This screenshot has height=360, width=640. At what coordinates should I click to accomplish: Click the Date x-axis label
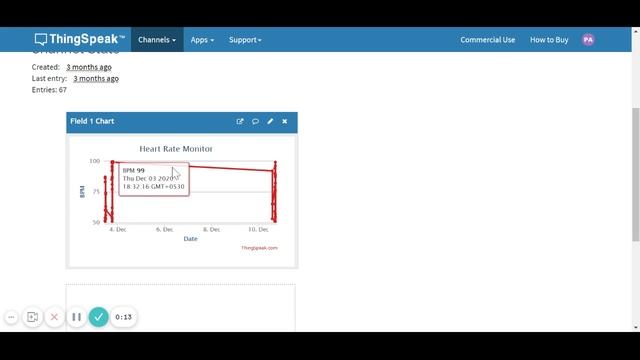190,239
